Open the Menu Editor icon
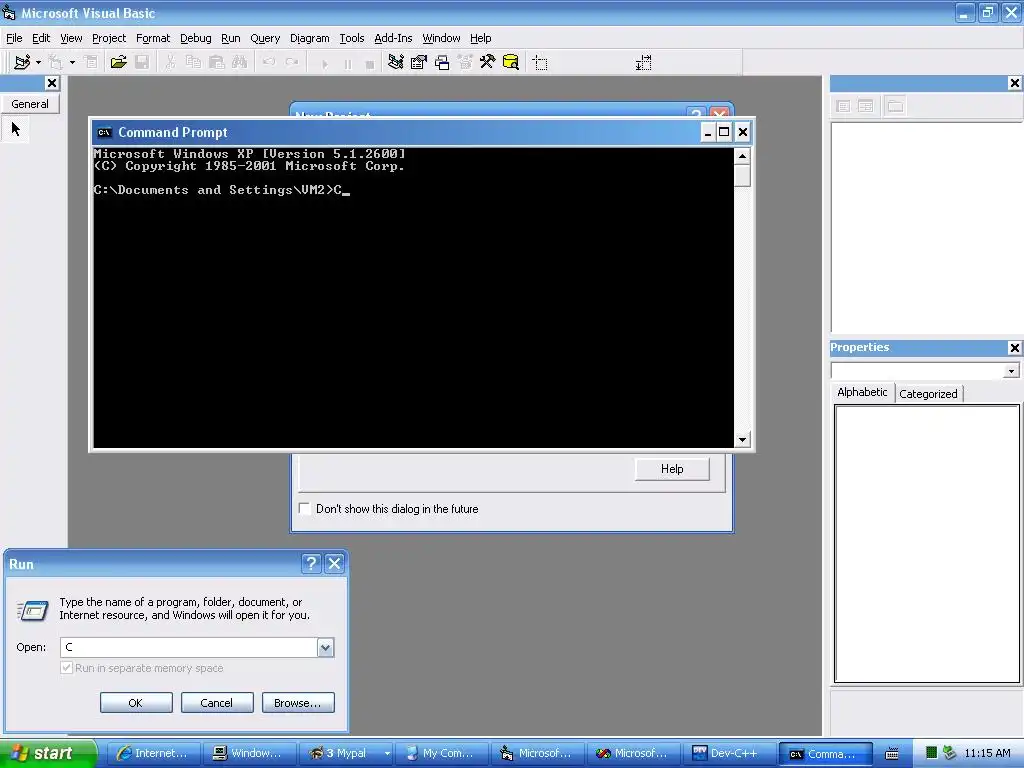Screen dimensions: 1024x768 click(x=91, y=63)
